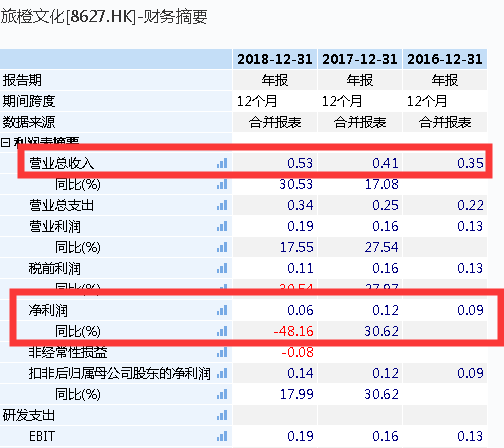Click the 营业总收入 row label
Screen dimensions: 504x448
point(62,163)
